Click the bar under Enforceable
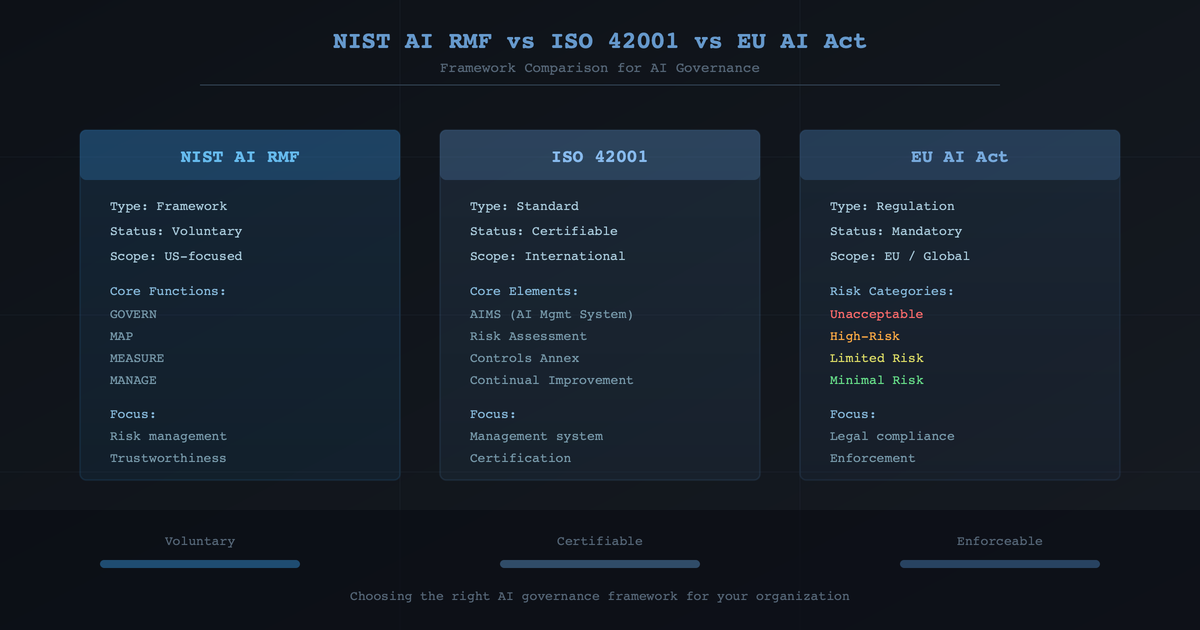 [x=1000, y=564]
